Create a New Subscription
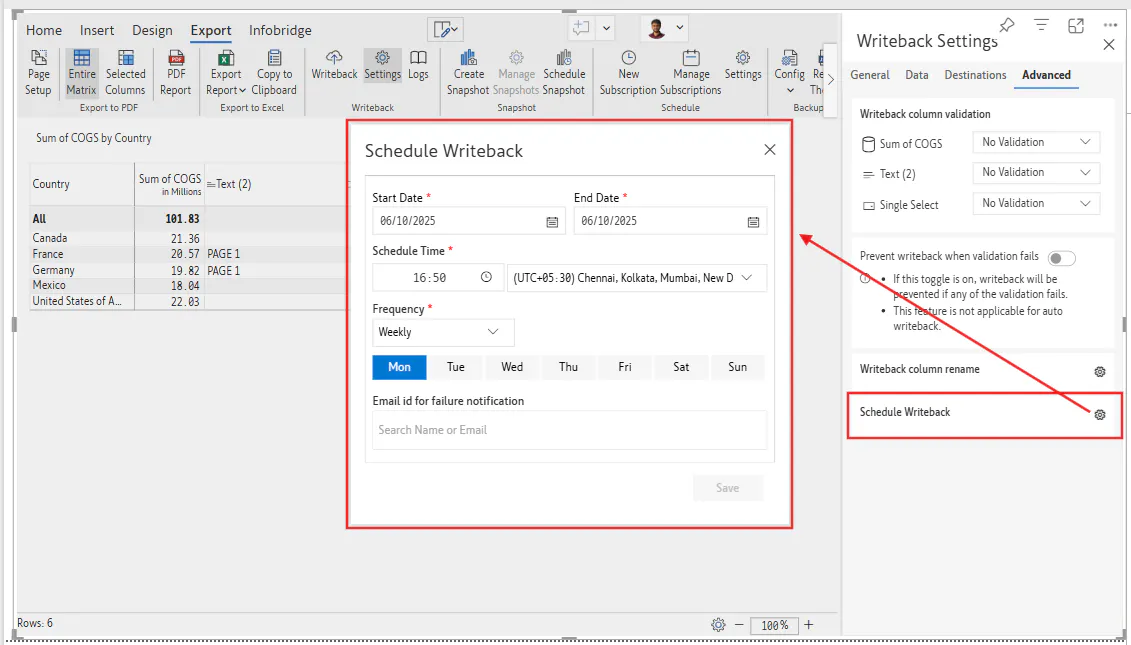Image resolution: width=1131 pixels, height=645 pixels. (628, 73)
